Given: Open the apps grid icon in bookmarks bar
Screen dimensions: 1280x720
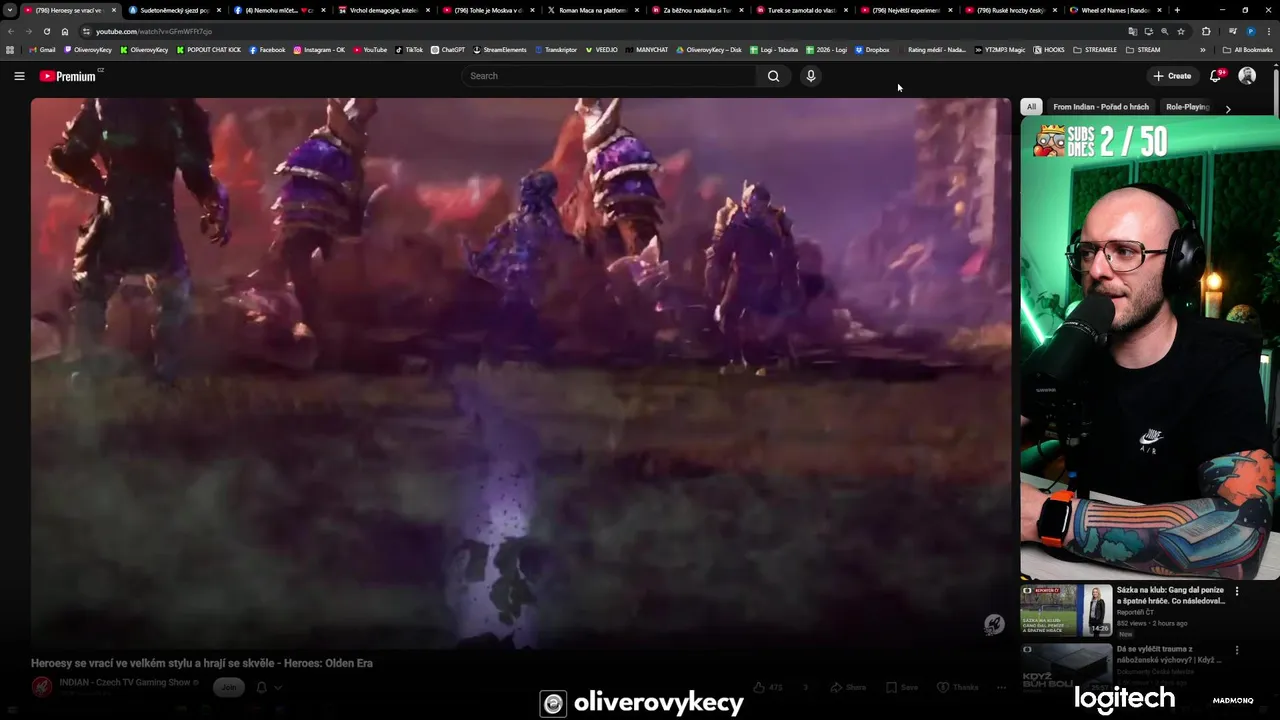Looking at the screenshot, I should tap(10, 50).
